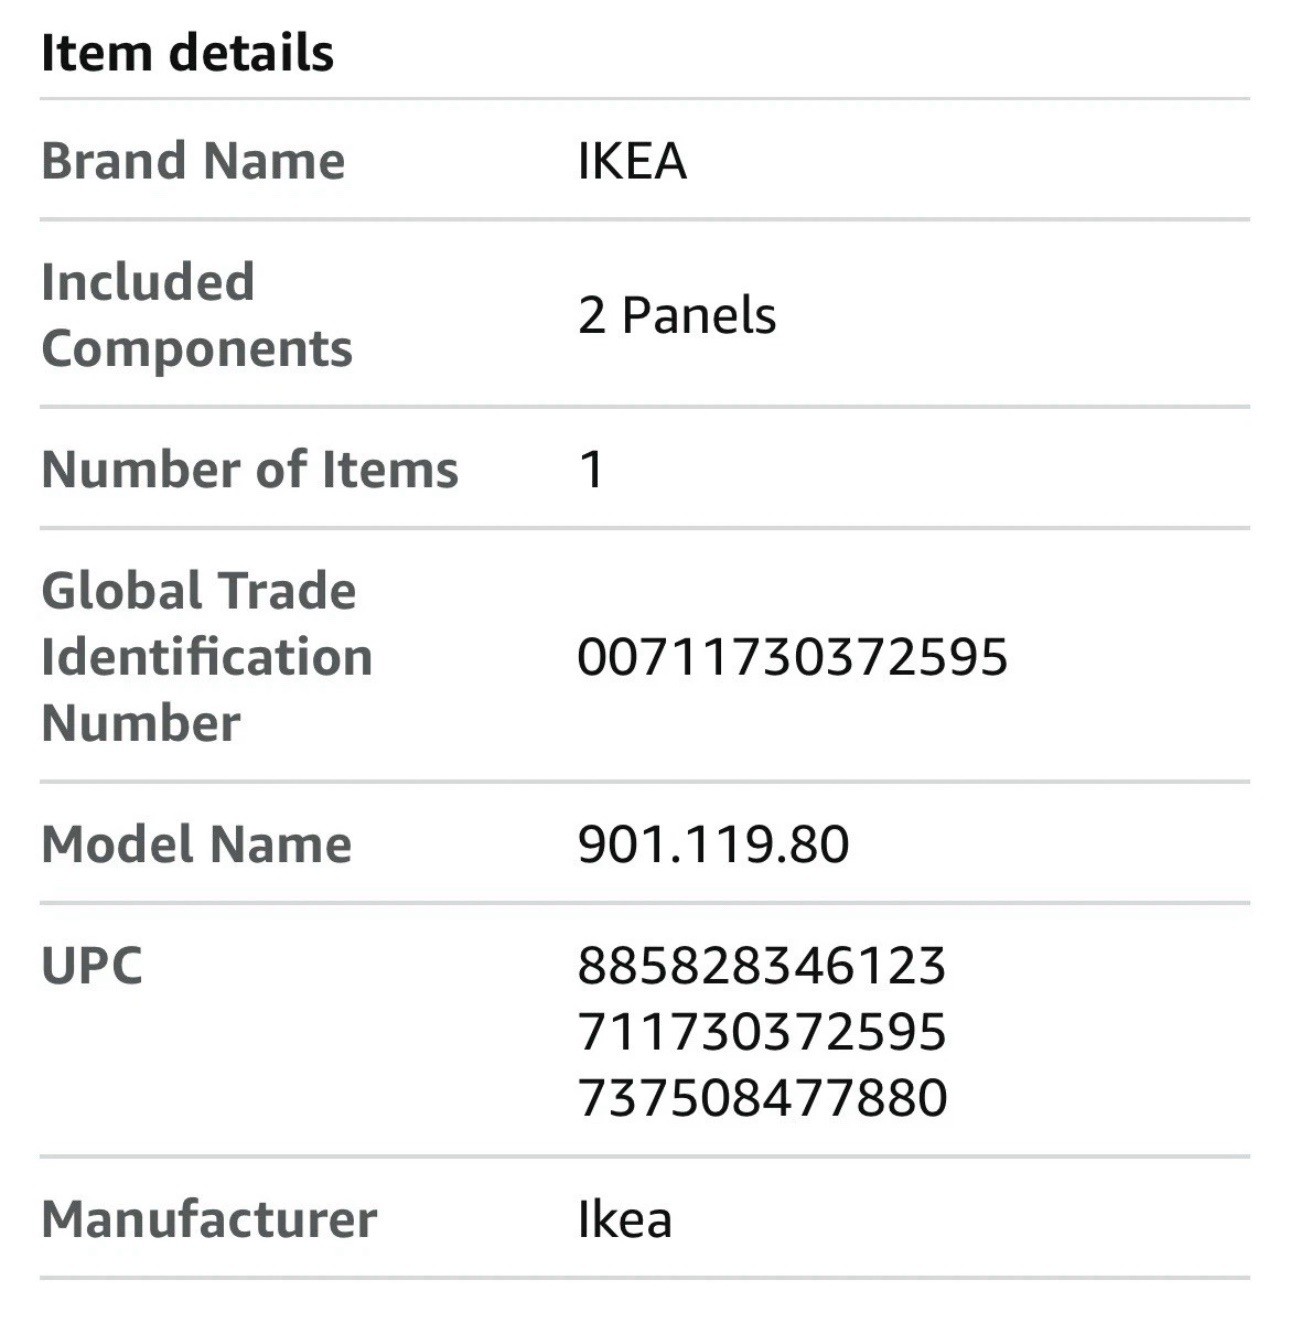The image size is (1290, 1329).
Task: Click UPC code 885828346123
Action: [762, 966]
